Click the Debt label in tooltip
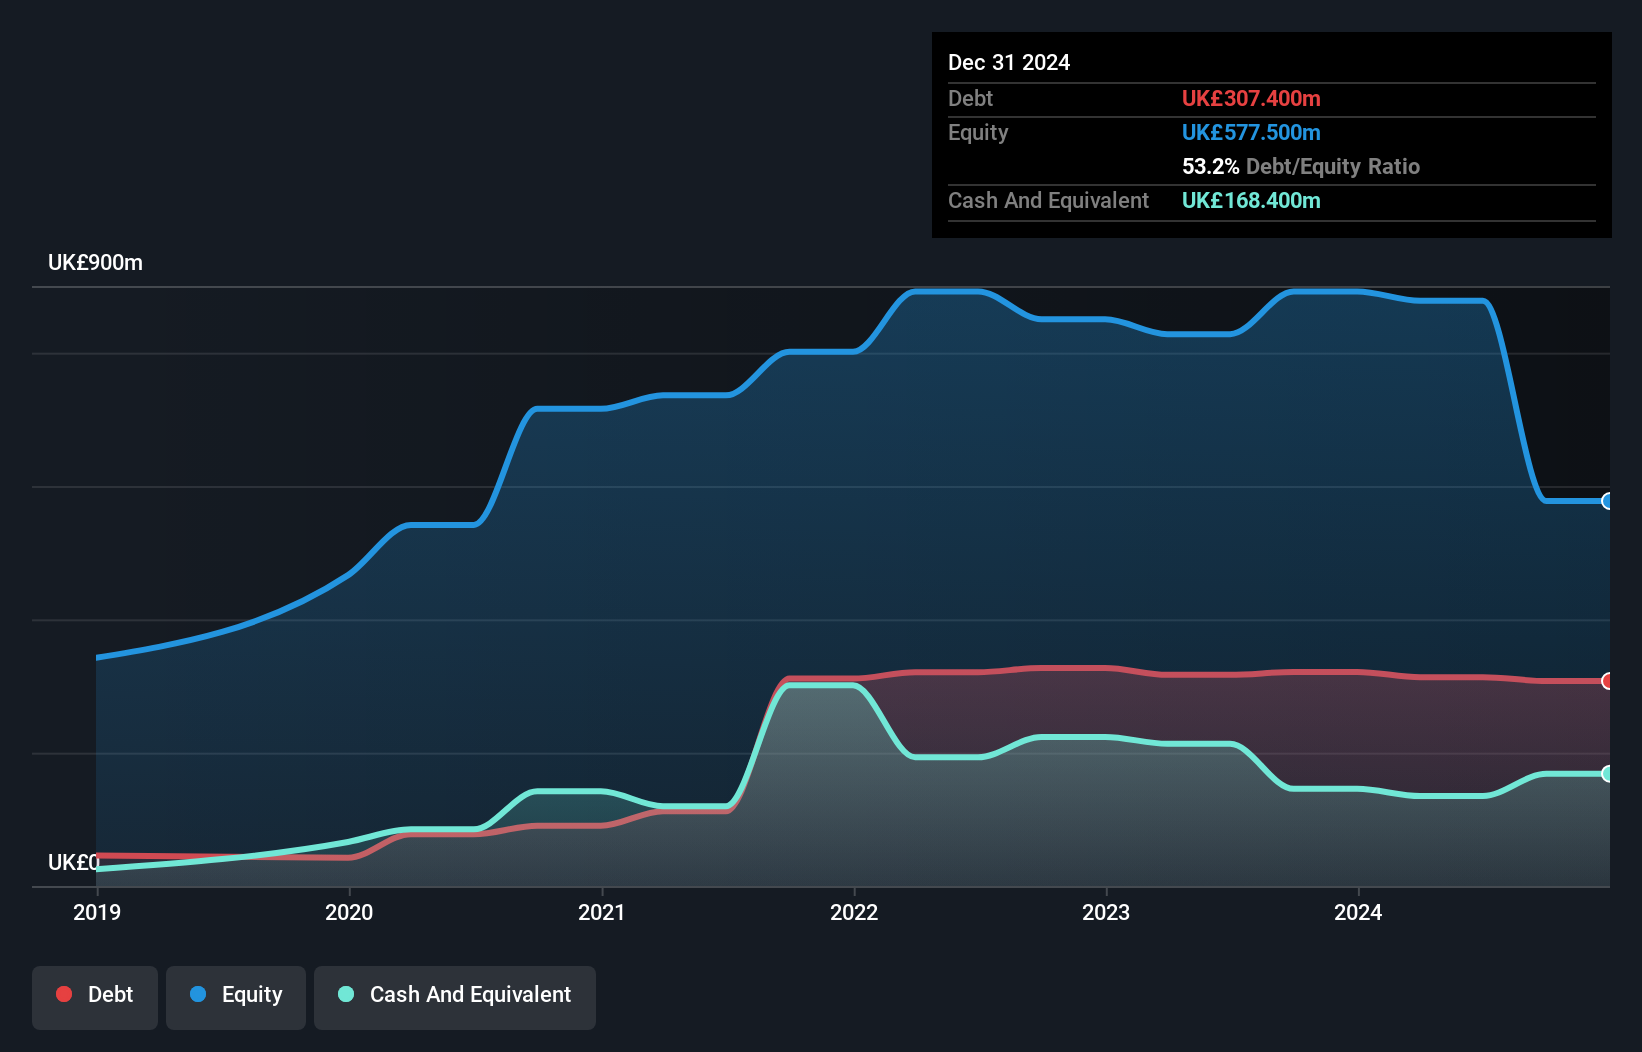Screen dimensions: 1642x1052 pyautogui.click(x=970, y=98)
